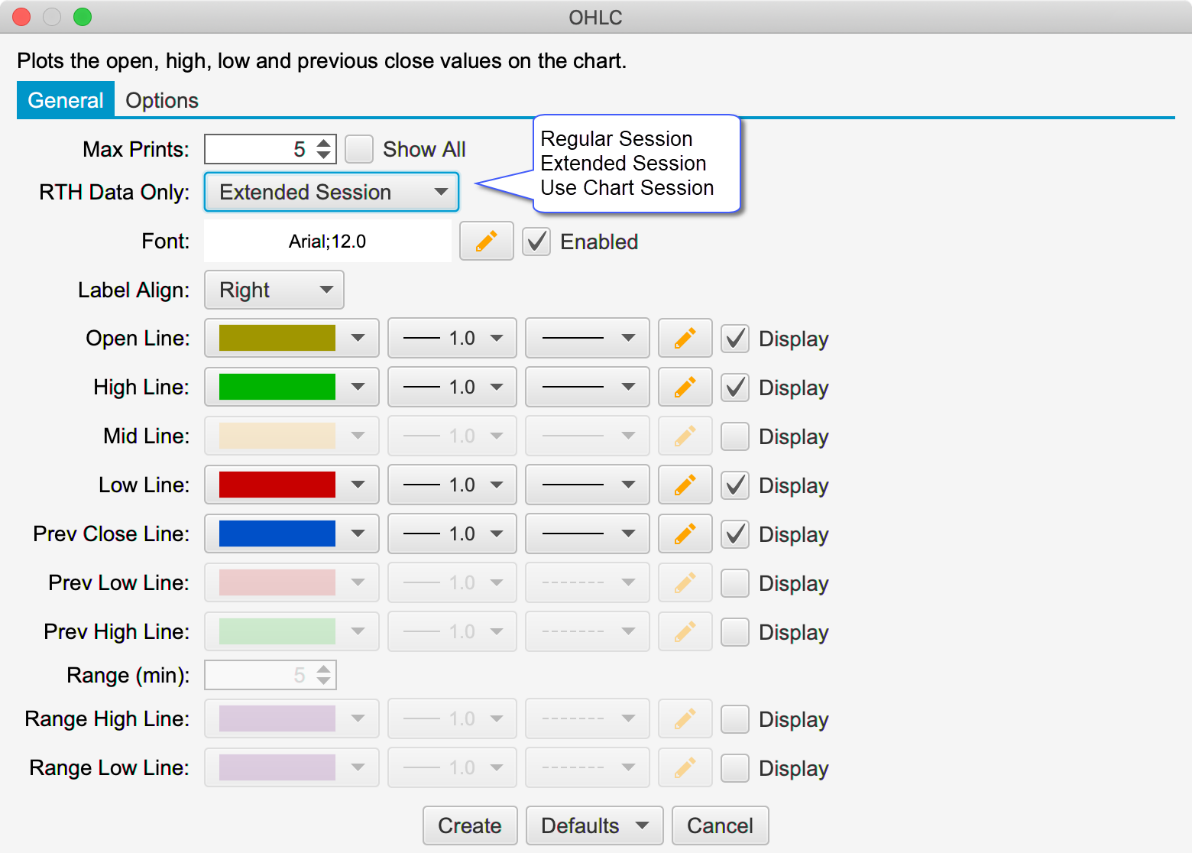Click the Cancel button
The image size is (1192, 853).
[x=720, y=826]
